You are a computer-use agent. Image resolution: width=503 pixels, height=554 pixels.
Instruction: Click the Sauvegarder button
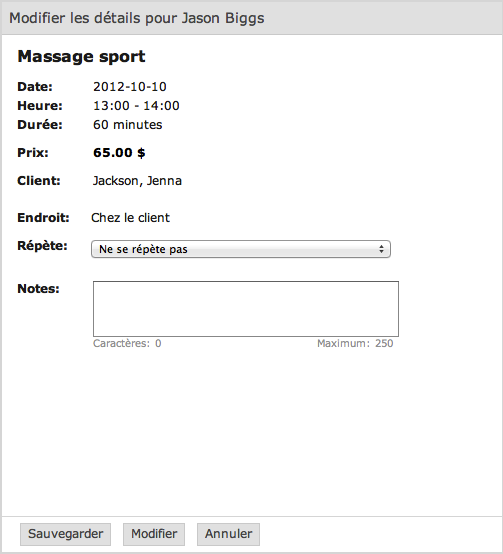(65, 534)
